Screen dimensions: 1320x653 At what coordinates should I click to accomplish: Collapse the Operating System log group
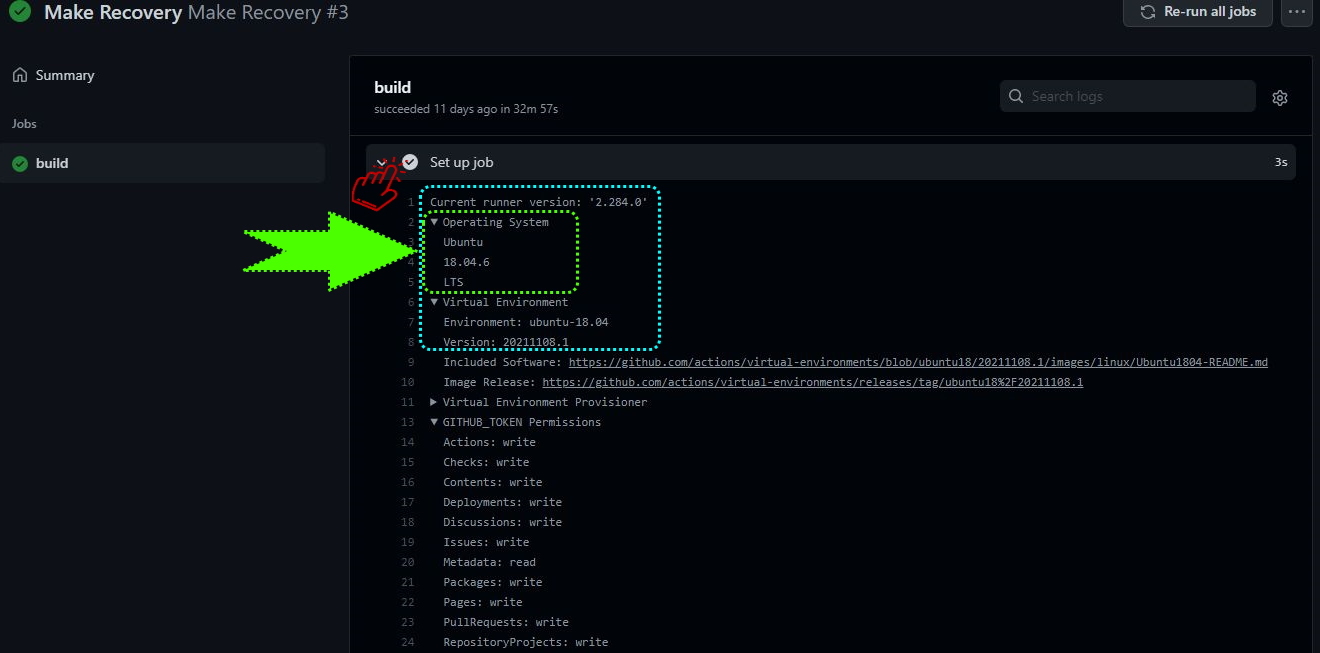[x=434, y=222]
